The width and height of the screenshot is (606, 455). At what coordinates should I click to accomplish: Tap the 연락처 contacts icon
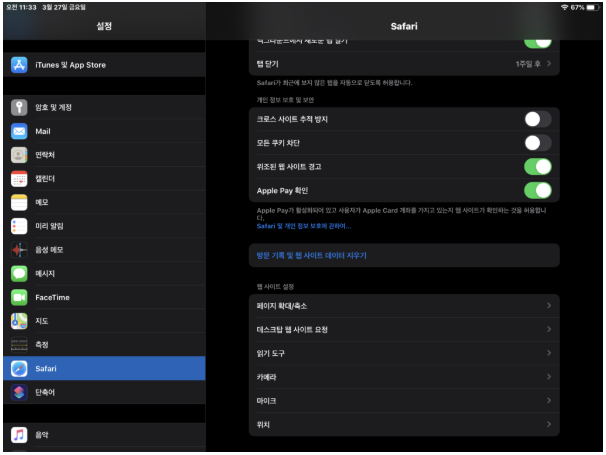pyautogui.click(x=19, y=155)
